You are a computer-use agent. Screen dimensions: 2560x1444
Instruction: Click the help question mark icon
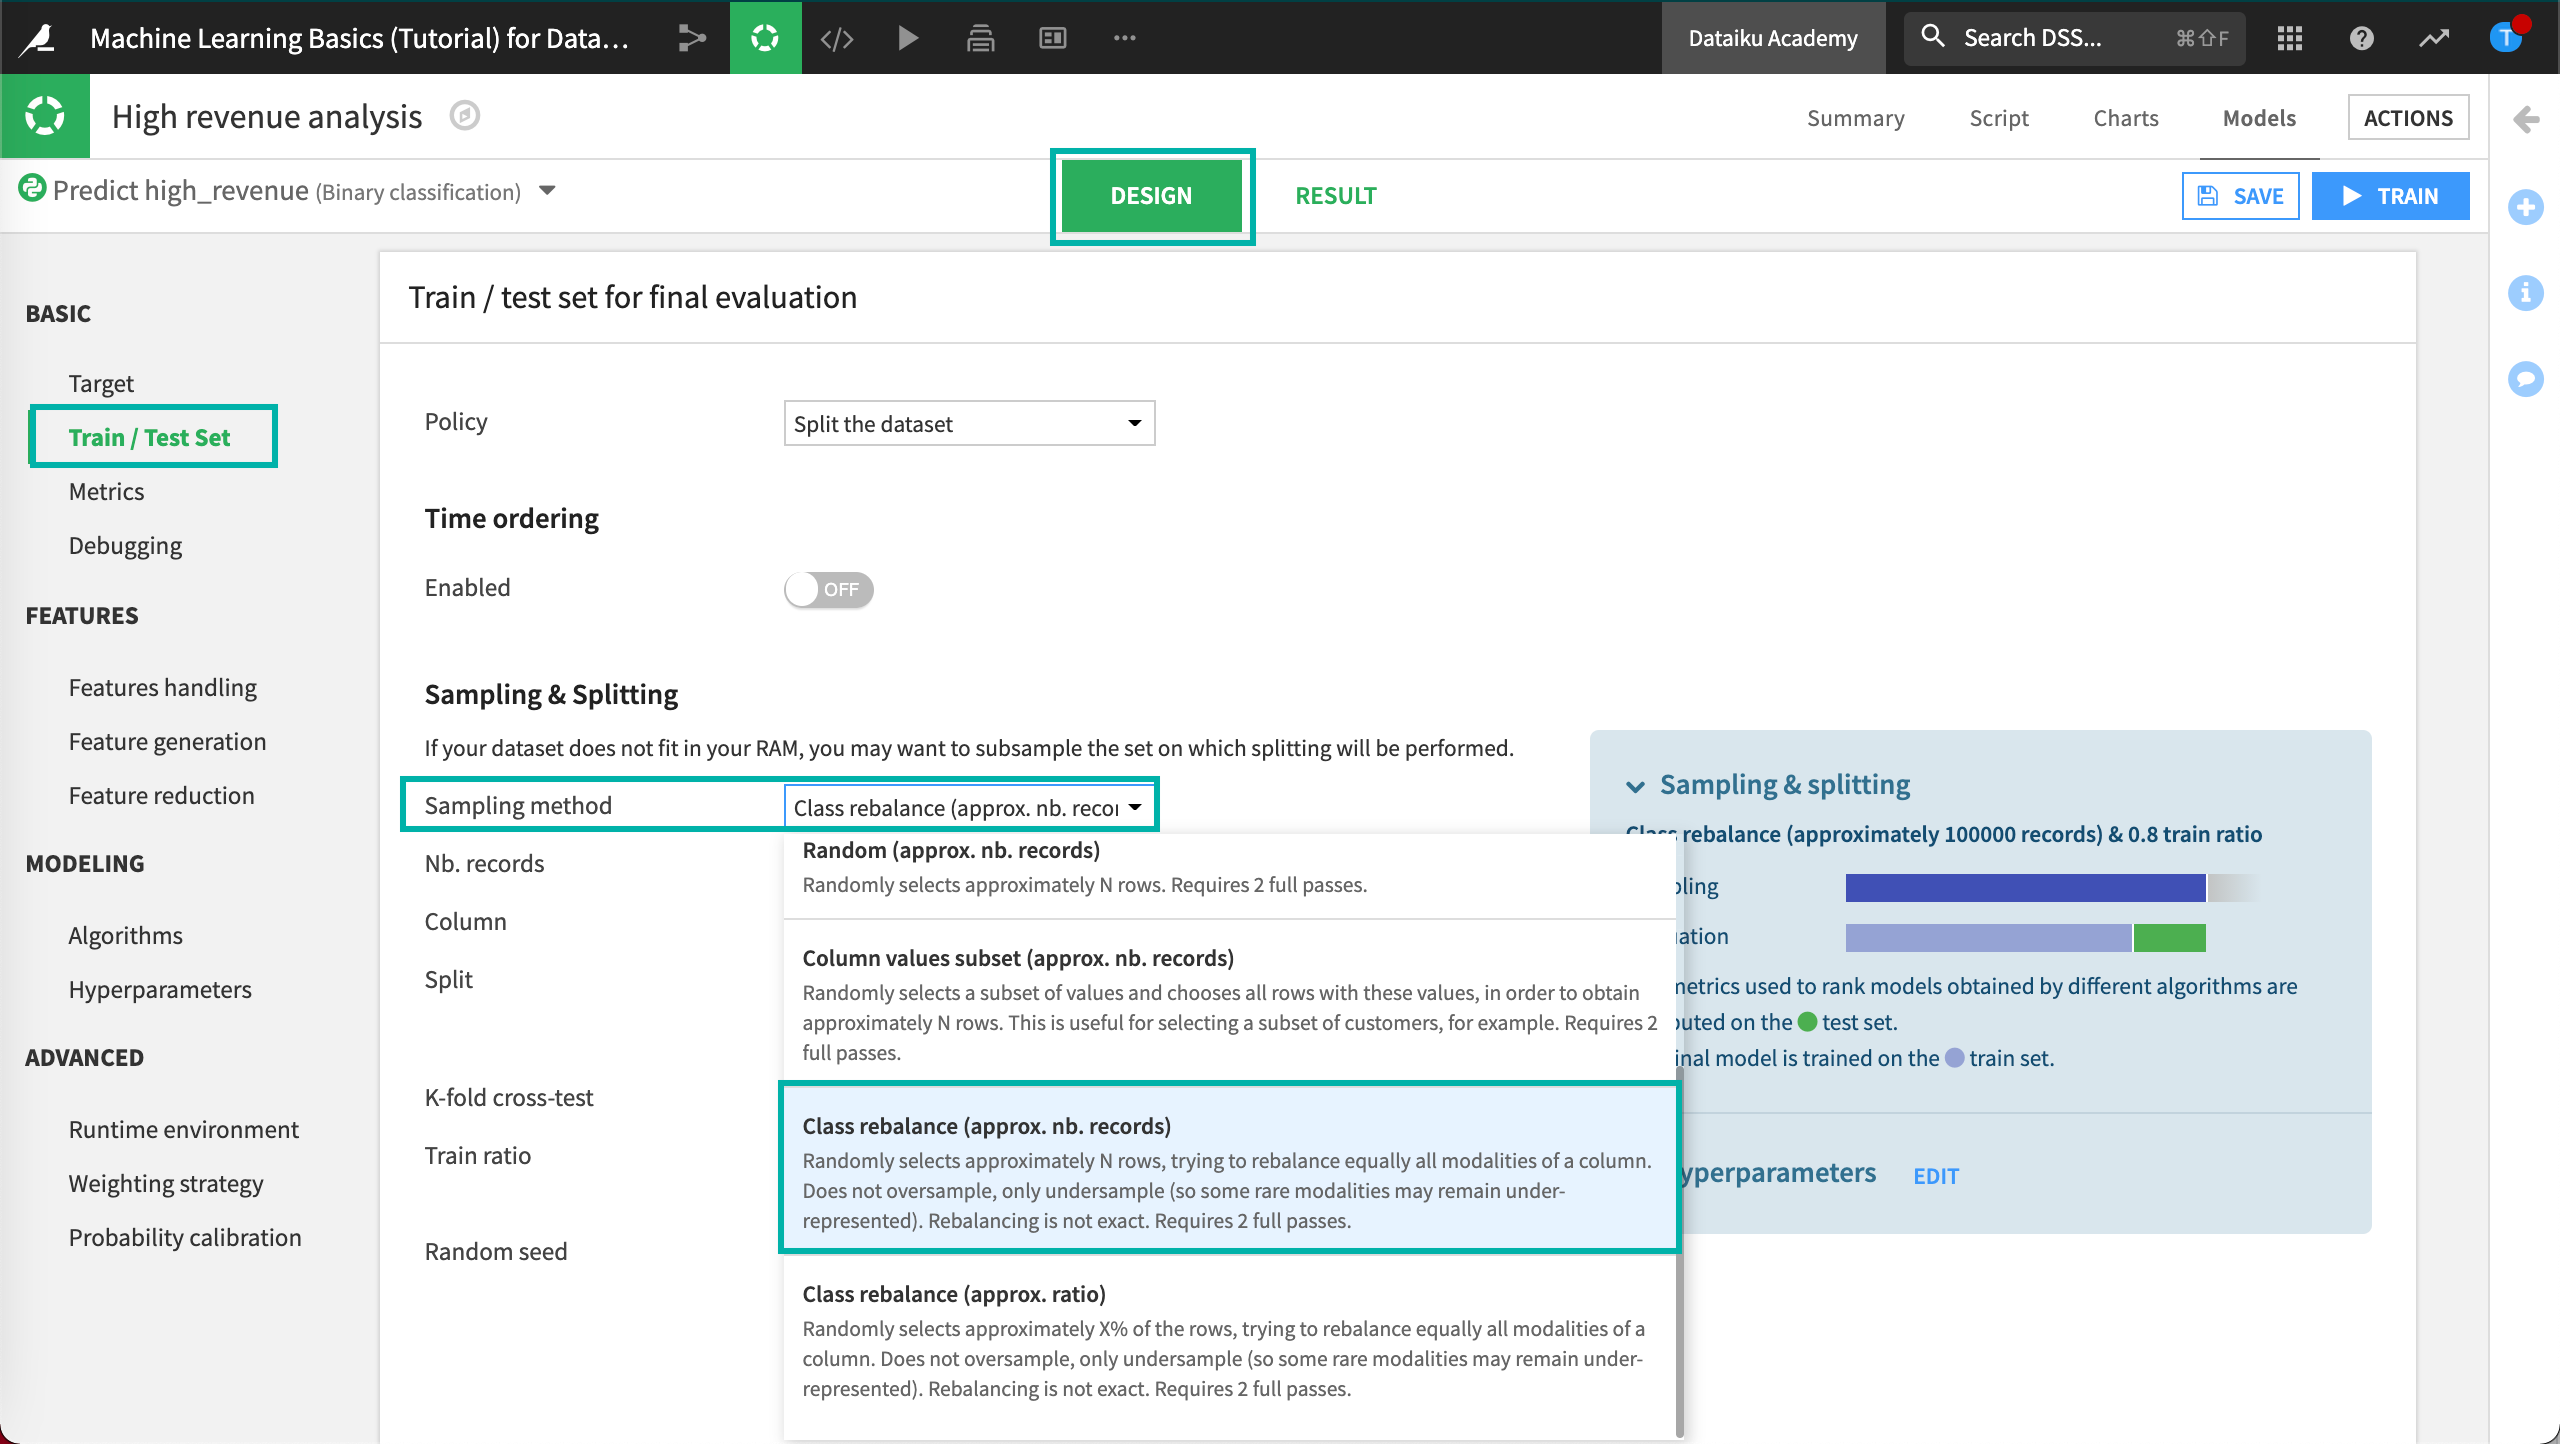2361,35
